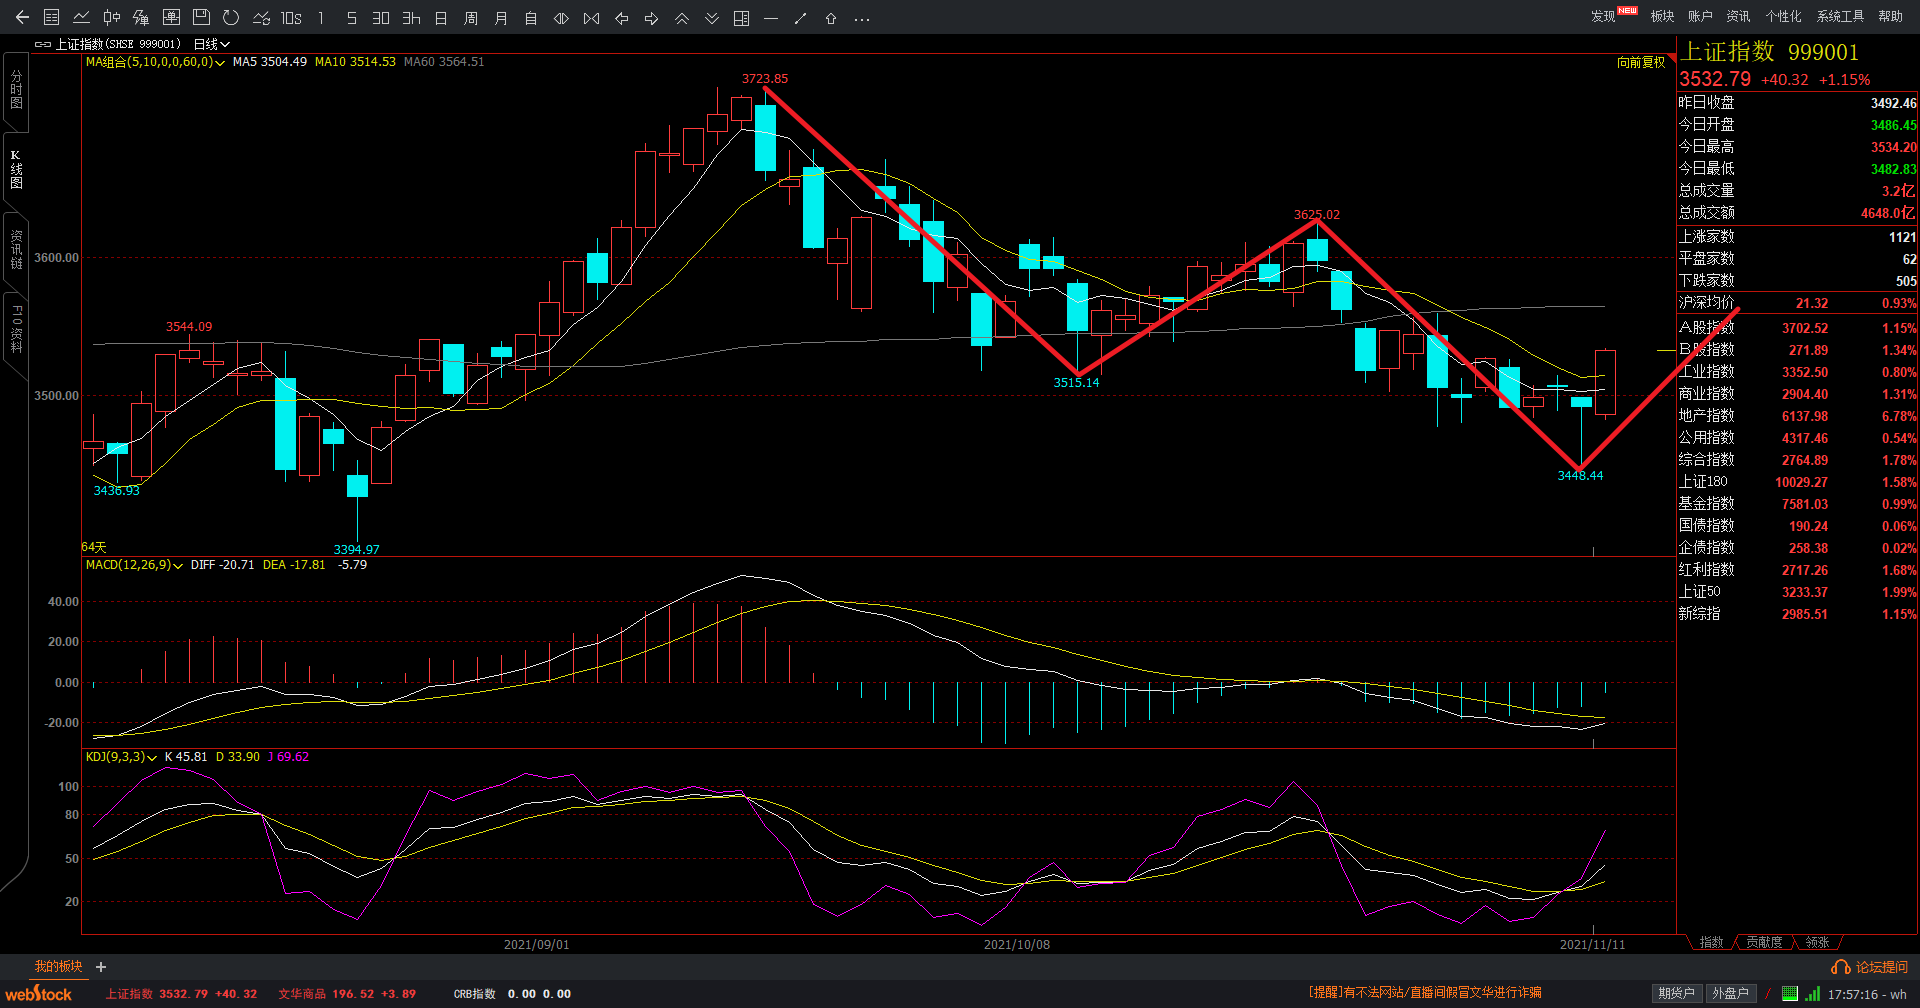The width and height of the screenshot is (1920, 1008).
Task: Open the 系统工具 menu
Action: pos(1840,16)
